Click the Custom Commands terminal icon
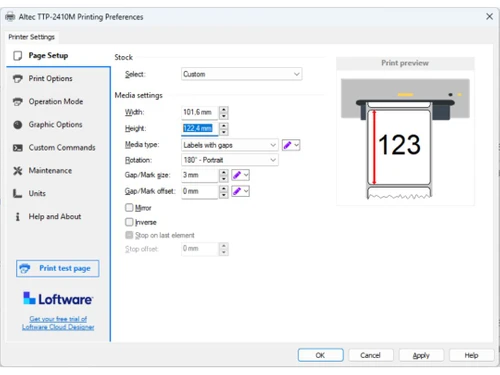This screenshot has height=375, width=500. (18, 148)
